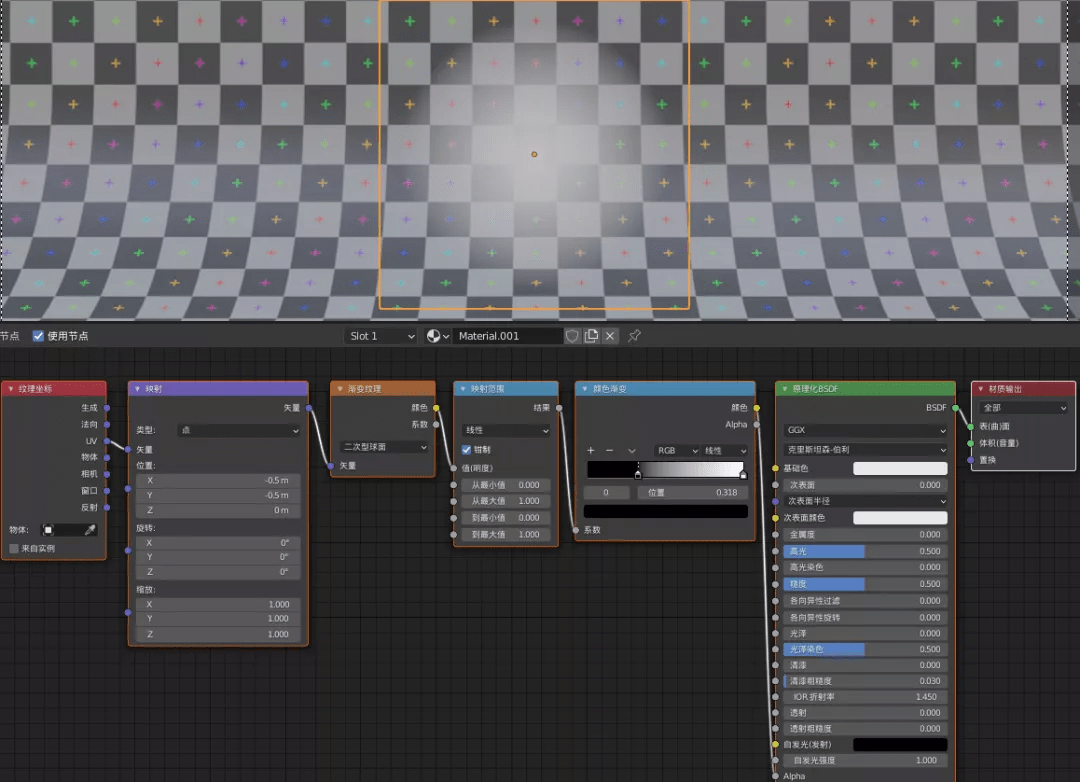The image size is (1080, 782).
Task: Open the 二次型球面 gradient type dropdown
Action: click(384, 447)
